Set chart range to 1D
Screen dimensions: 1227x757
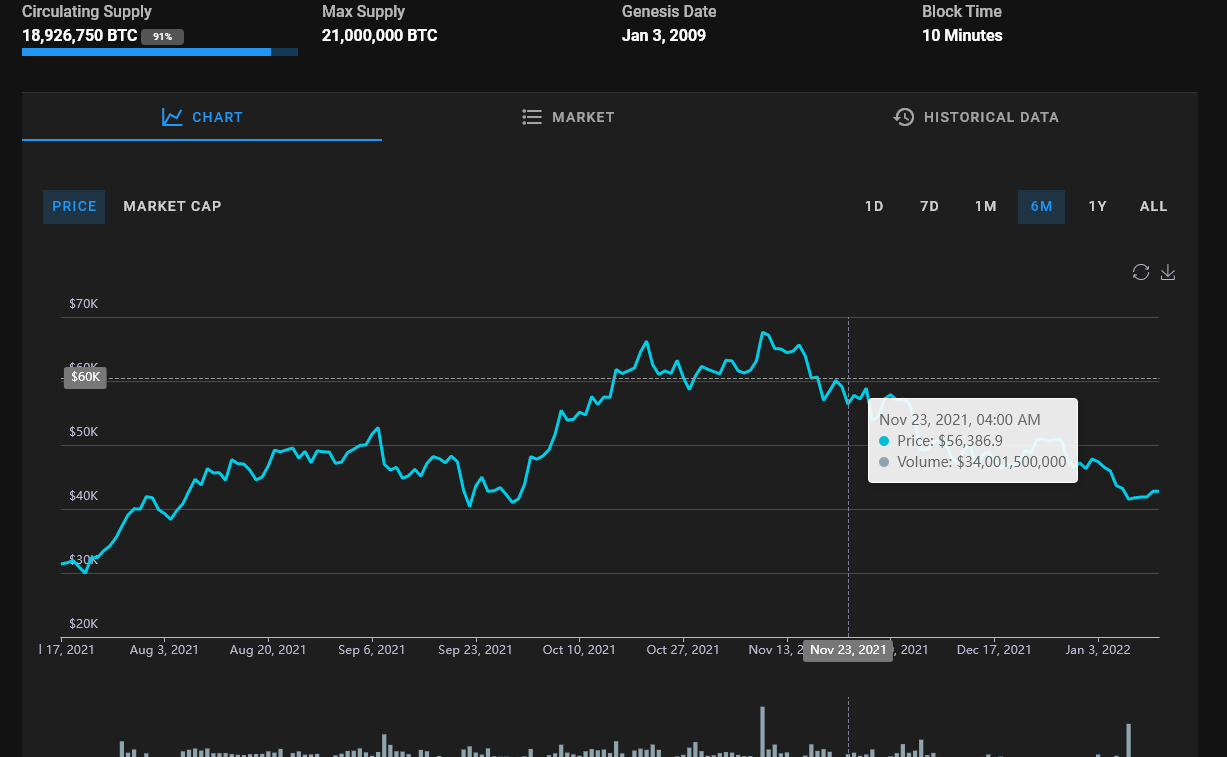[x=874, y=206]
